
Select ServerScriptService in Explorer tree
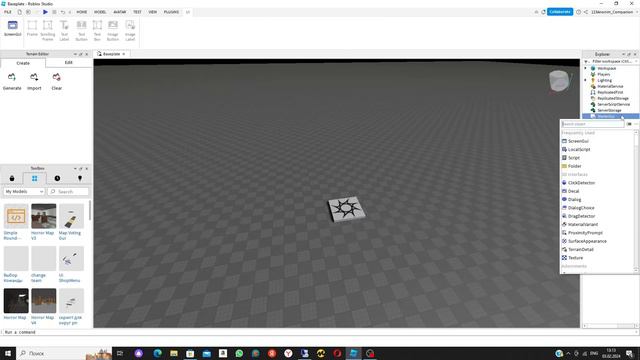(613, 104)
